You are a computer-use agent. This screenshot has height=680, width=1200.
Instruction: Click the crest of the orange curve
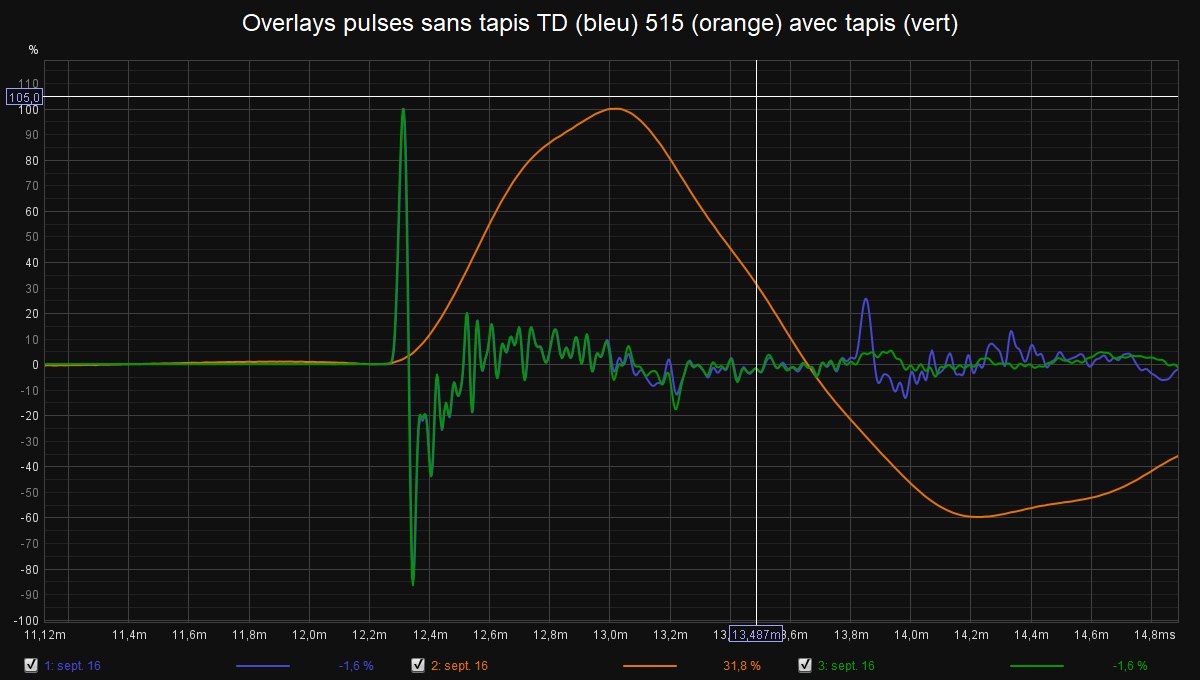click(615, 109)
